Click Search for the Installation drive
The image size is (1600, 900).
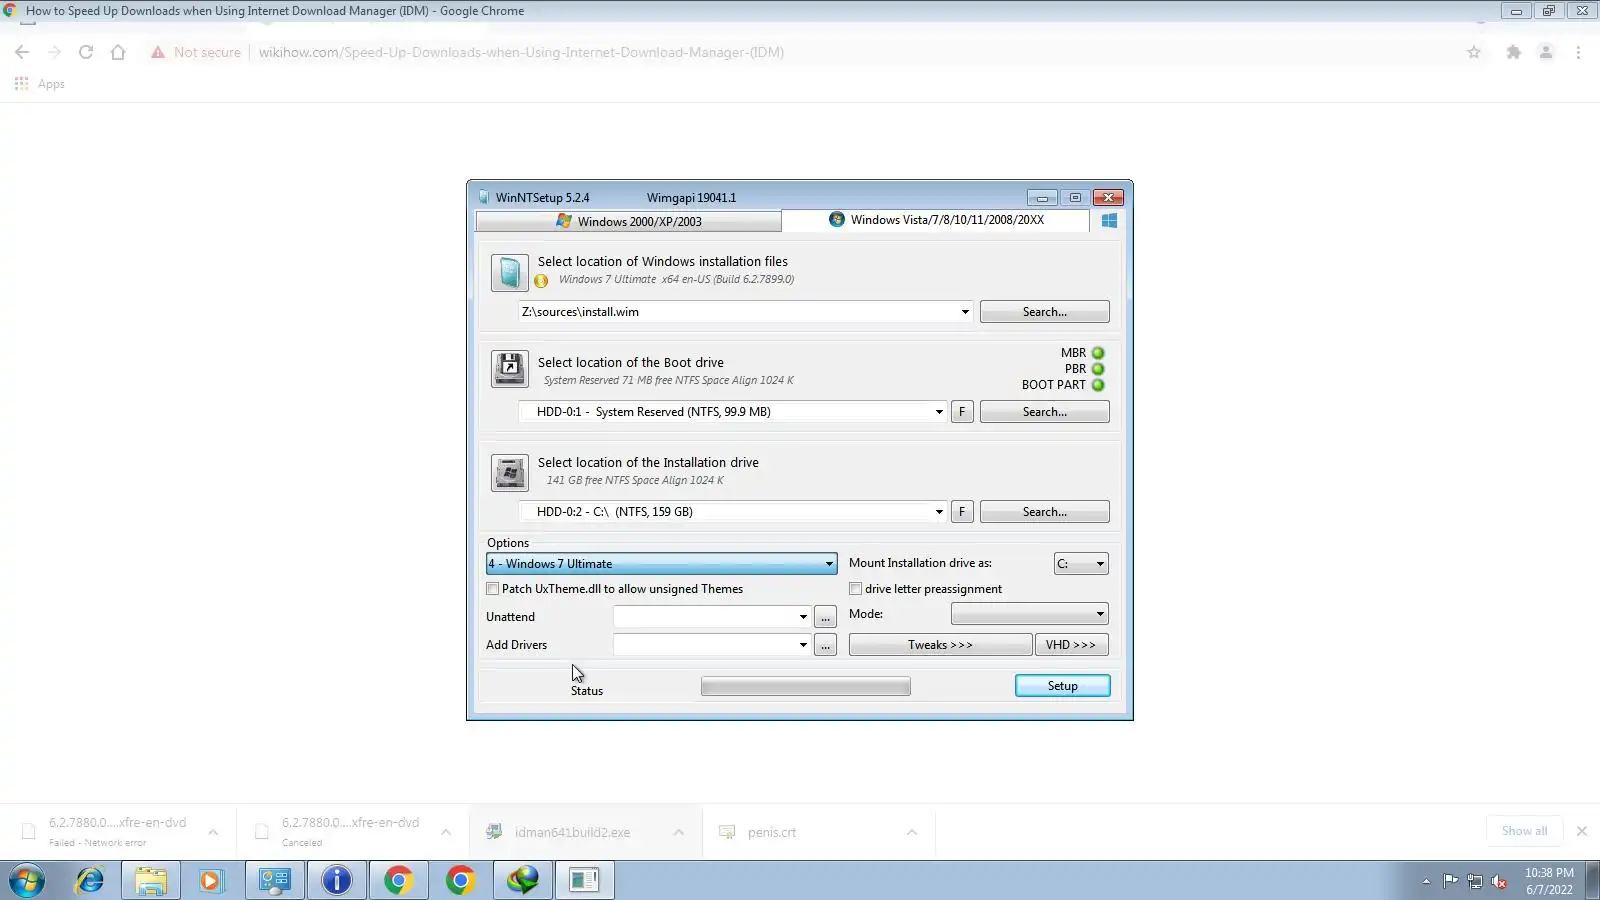pyautogui.click(x=1045, y=512)
